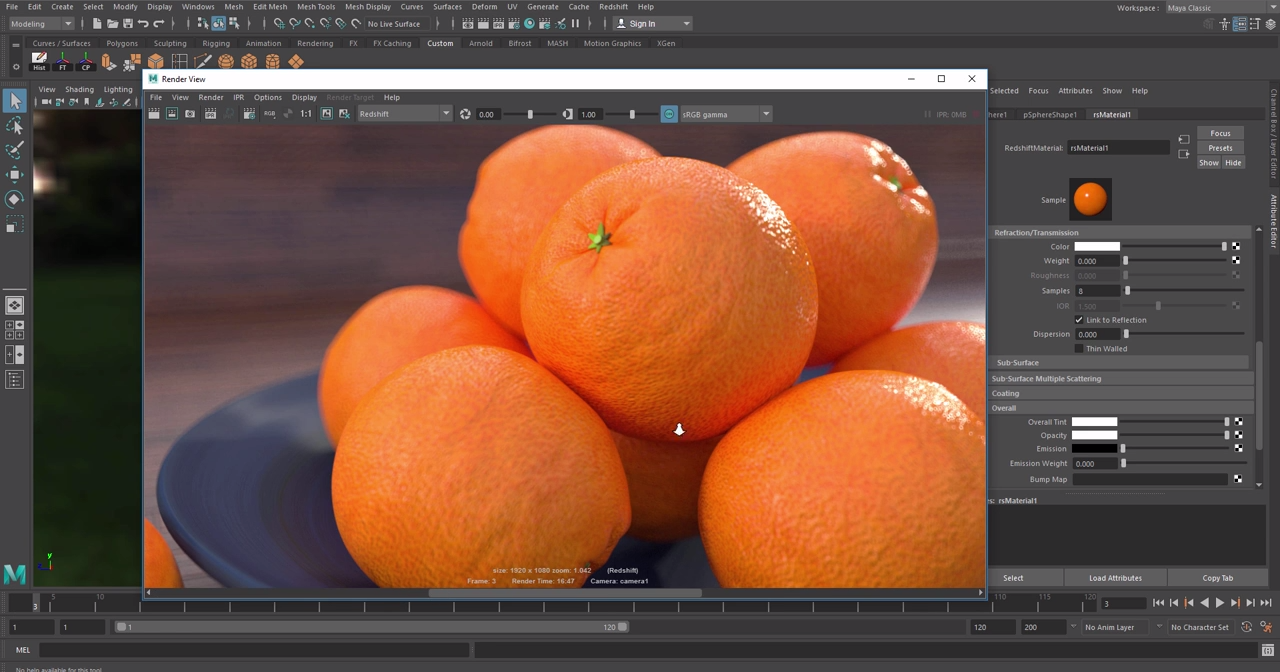This screenshot has height=672, width=1280.
Task: Click the Copy Tab button
Action: tap(1217, 577)
